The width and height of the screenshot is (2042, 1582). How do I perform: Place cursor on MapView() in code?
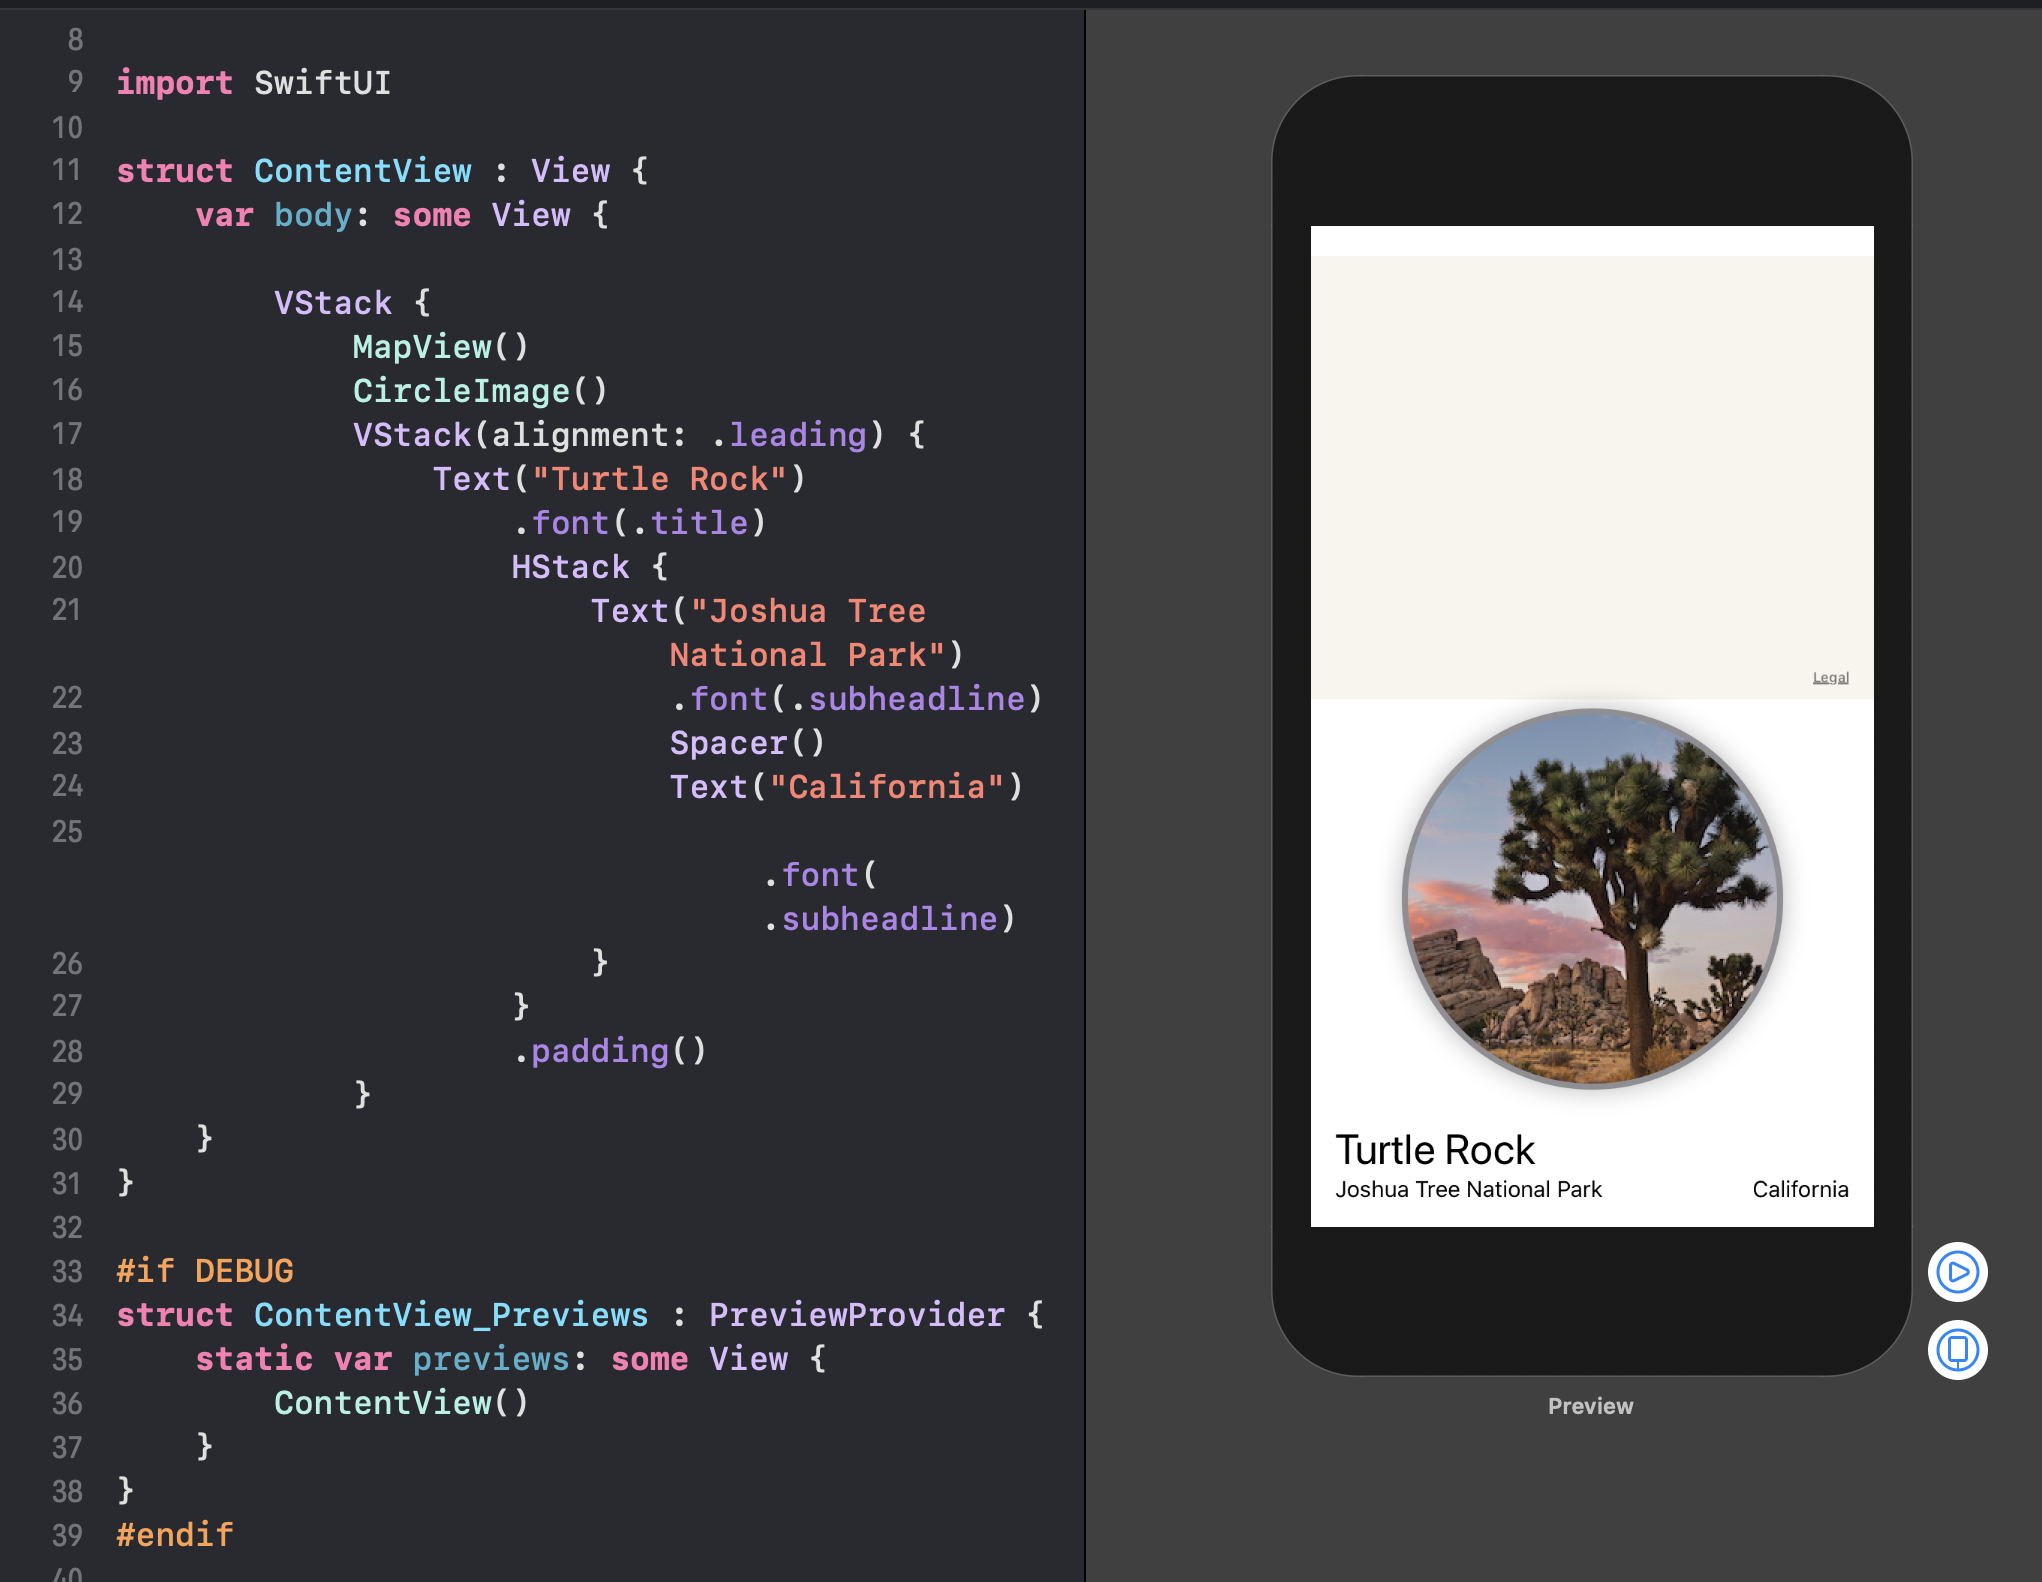click(440, 347)
